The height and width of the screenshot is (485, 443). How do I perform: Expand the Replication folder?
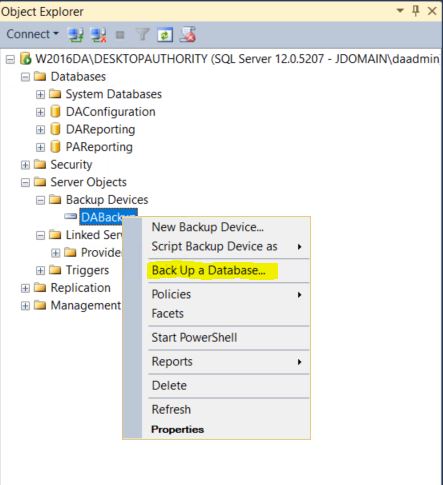point(25,288)
